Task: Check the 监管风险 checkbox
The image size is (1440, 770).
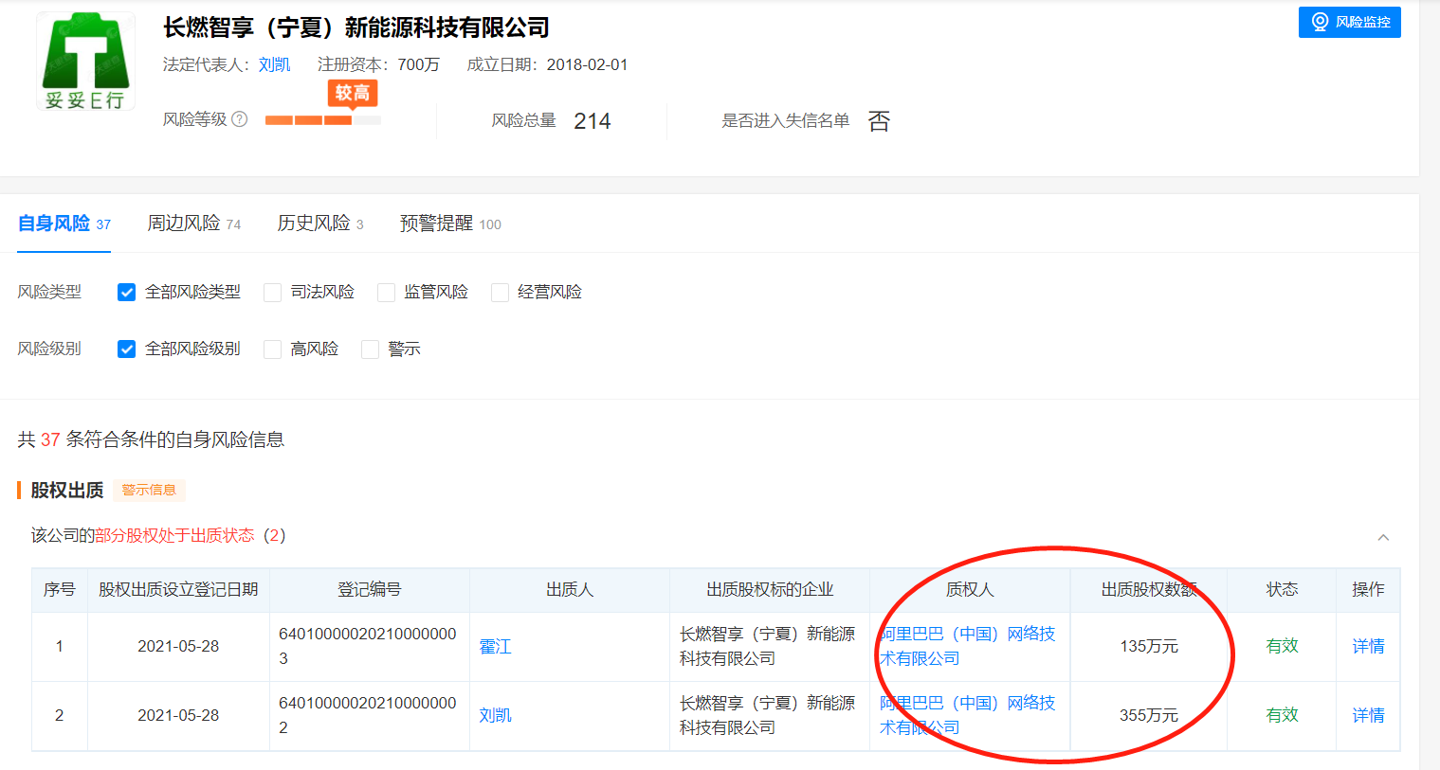Action: [386, 293]
